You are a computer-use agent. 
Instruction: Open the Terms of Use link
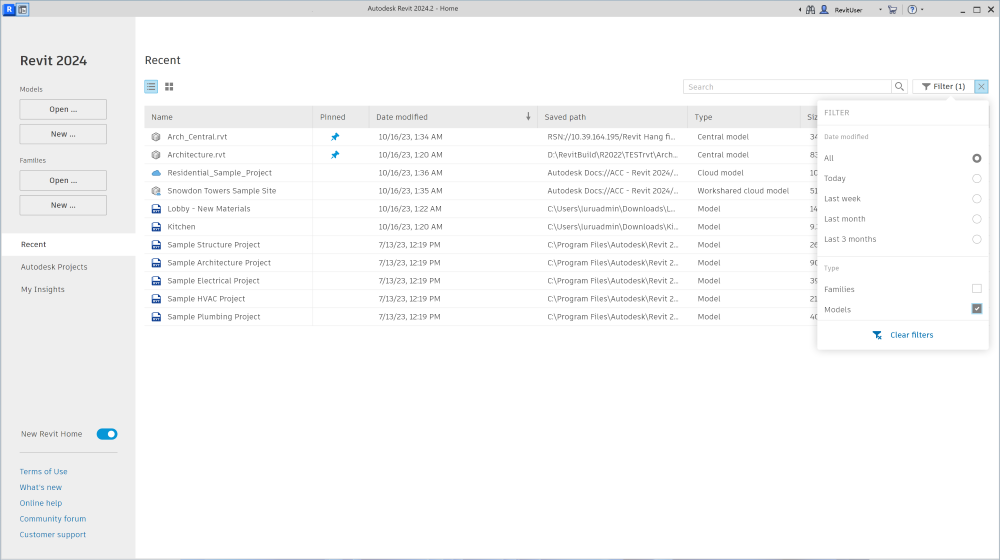point(43,471)
